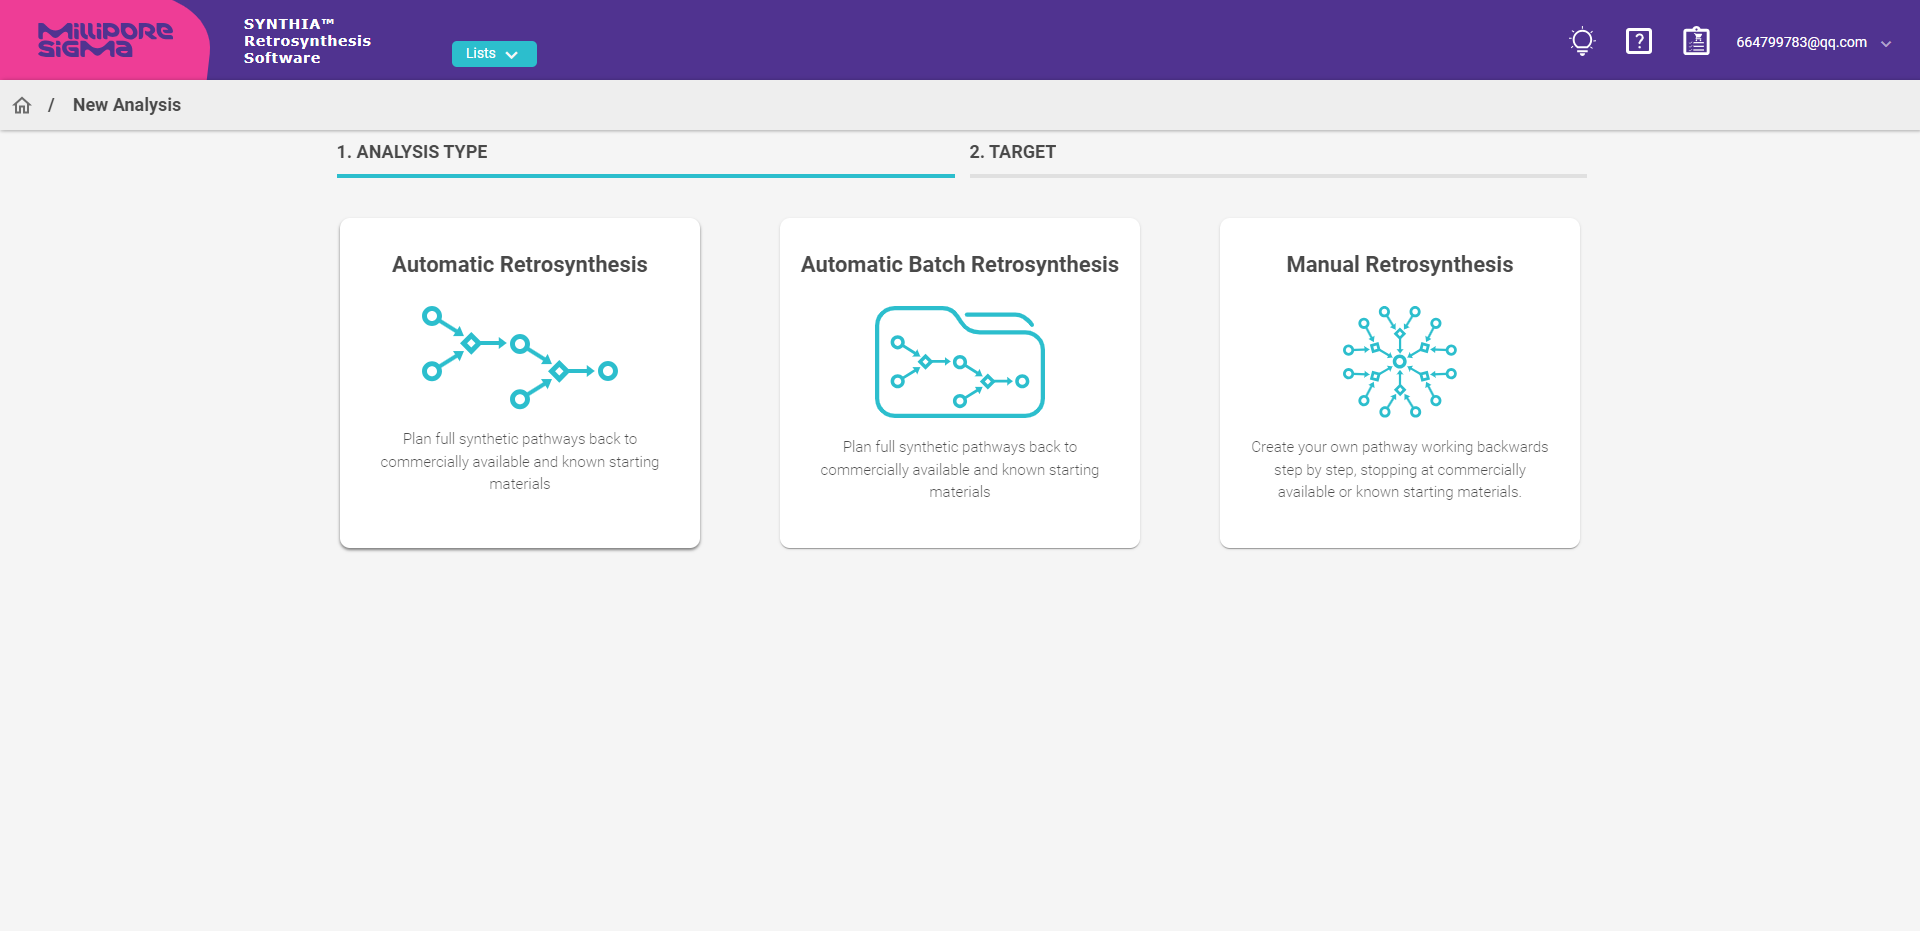The height and width of the screenshot is (931, 1920).
Task: Click the New Analysis breadcrumb link
Action: (126, 105)
